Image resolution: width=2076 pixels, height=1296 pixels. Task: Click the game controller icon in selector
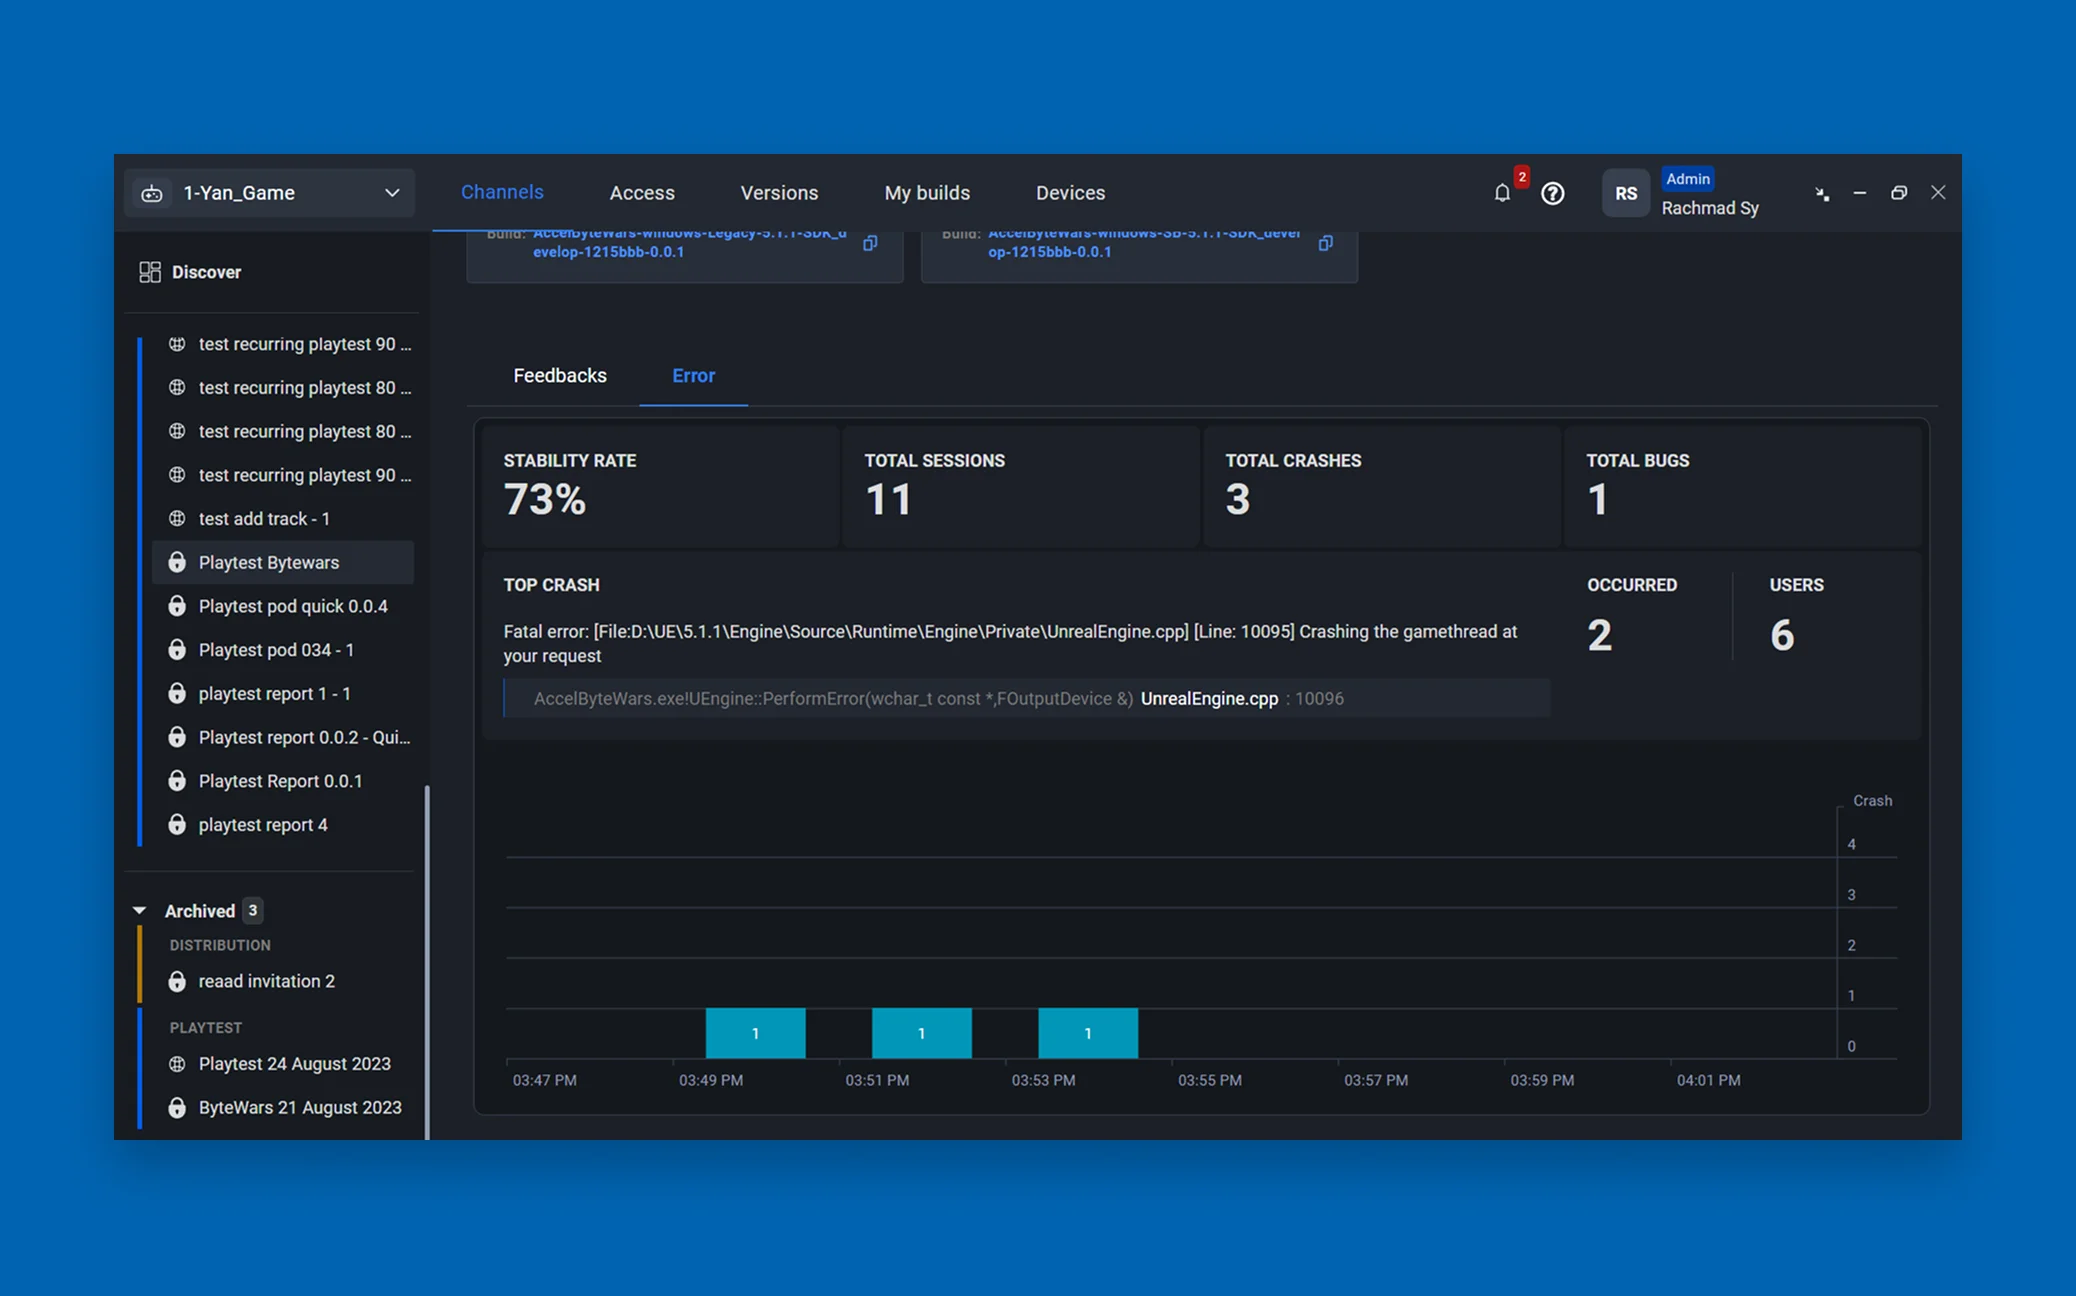click(152, 193)
